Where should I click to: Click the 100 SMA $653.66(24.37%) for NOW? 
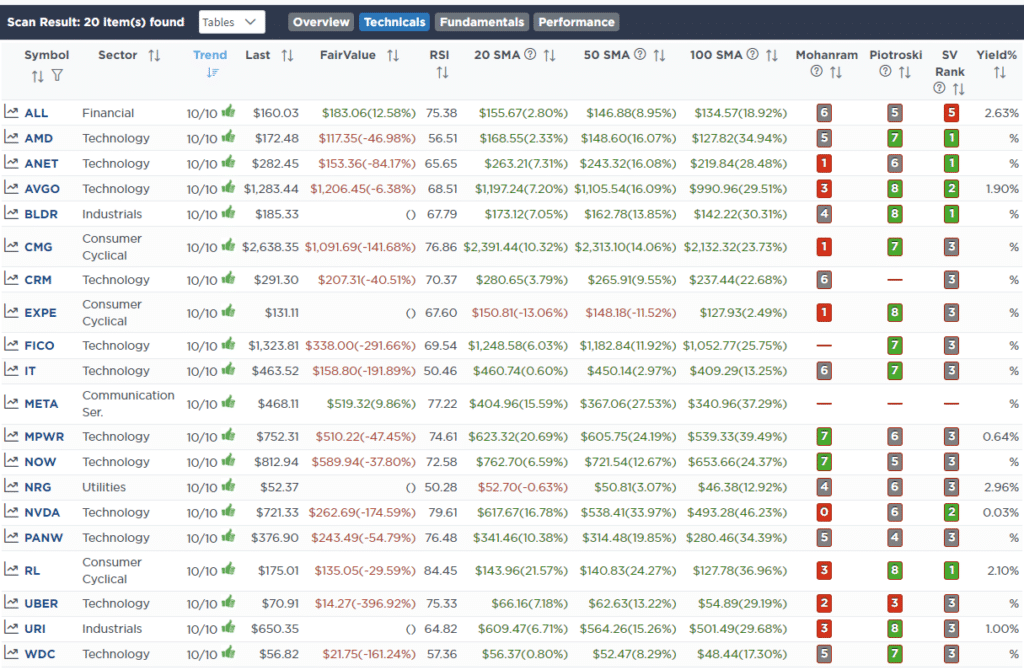[x=737, y=462]
